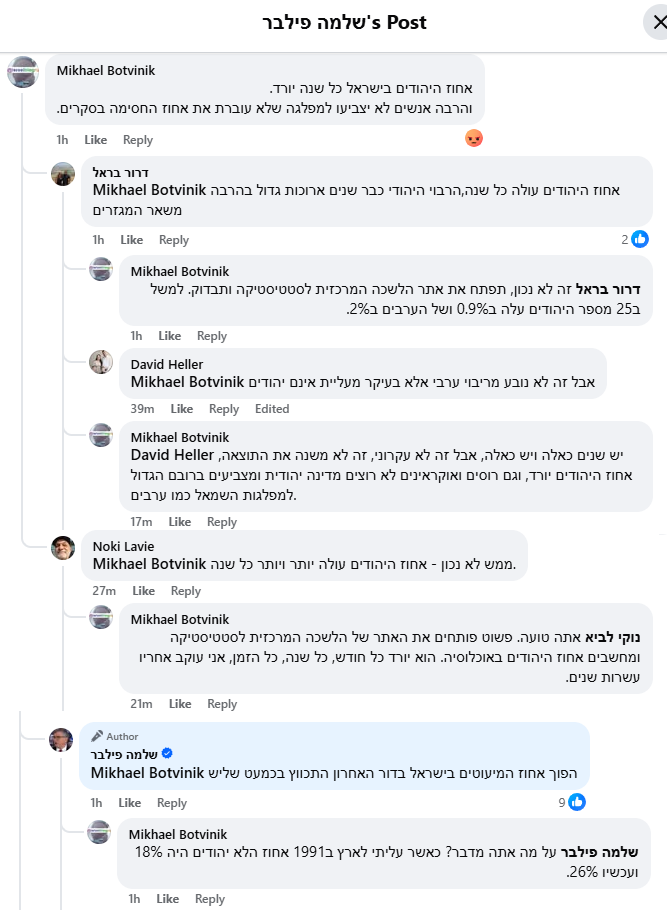
Task: Click the top Mikhael Botvinik profile avatar
Action: tap(23, 72)
